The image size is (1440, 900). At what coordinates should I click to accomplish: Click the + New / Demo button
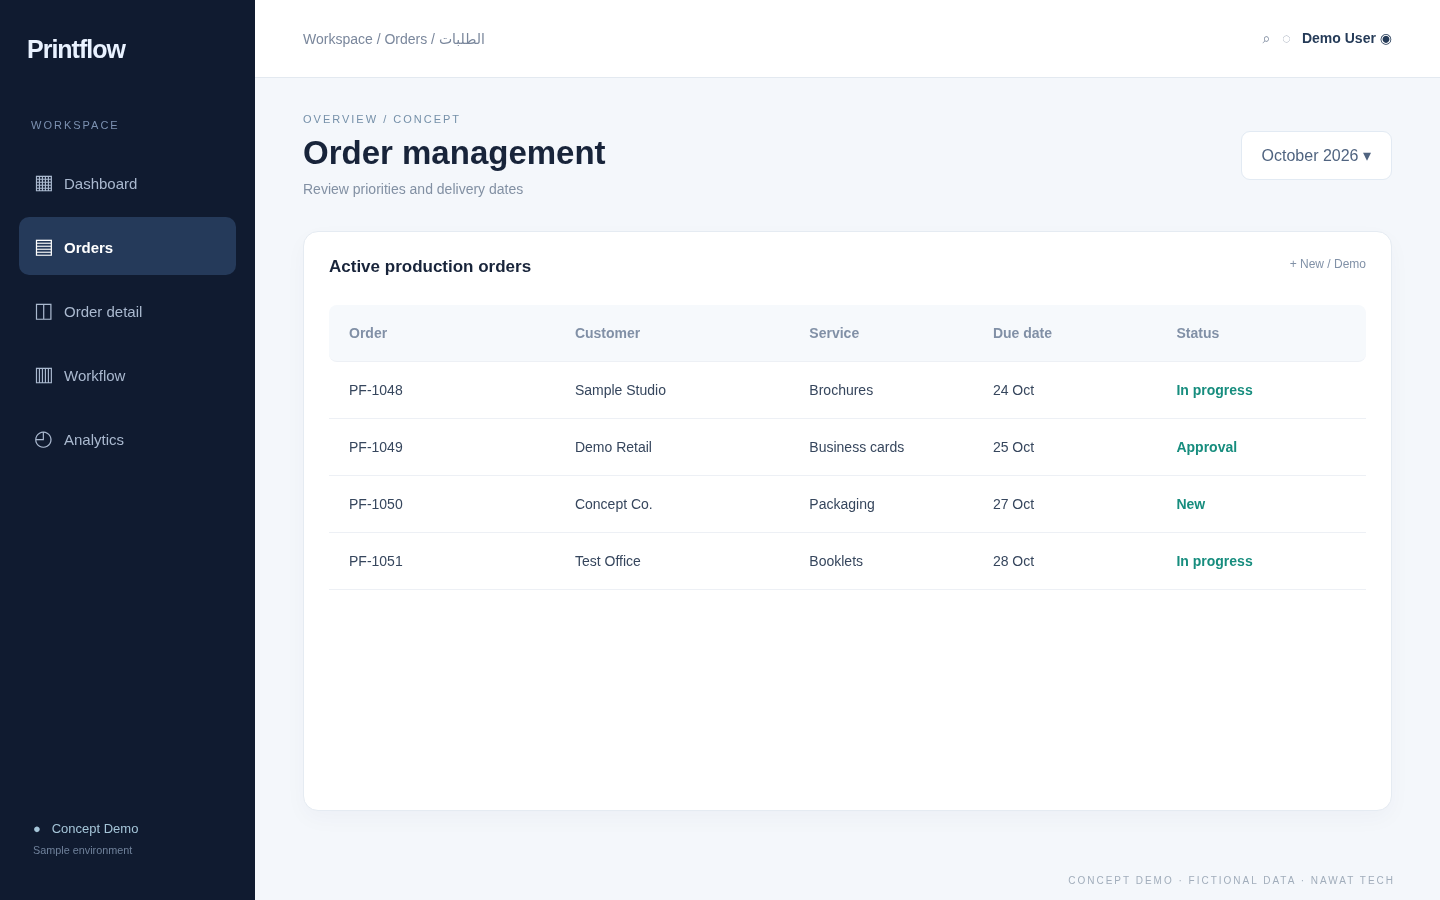tap(1327, 264)
